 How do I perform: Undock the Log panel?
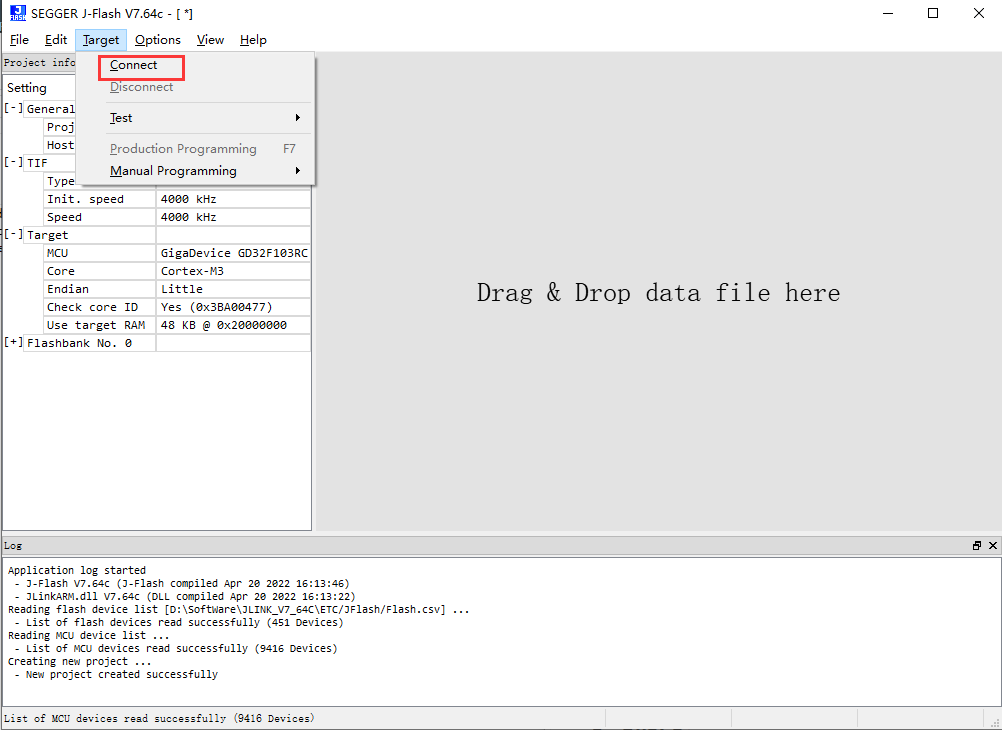click(976, 545)
